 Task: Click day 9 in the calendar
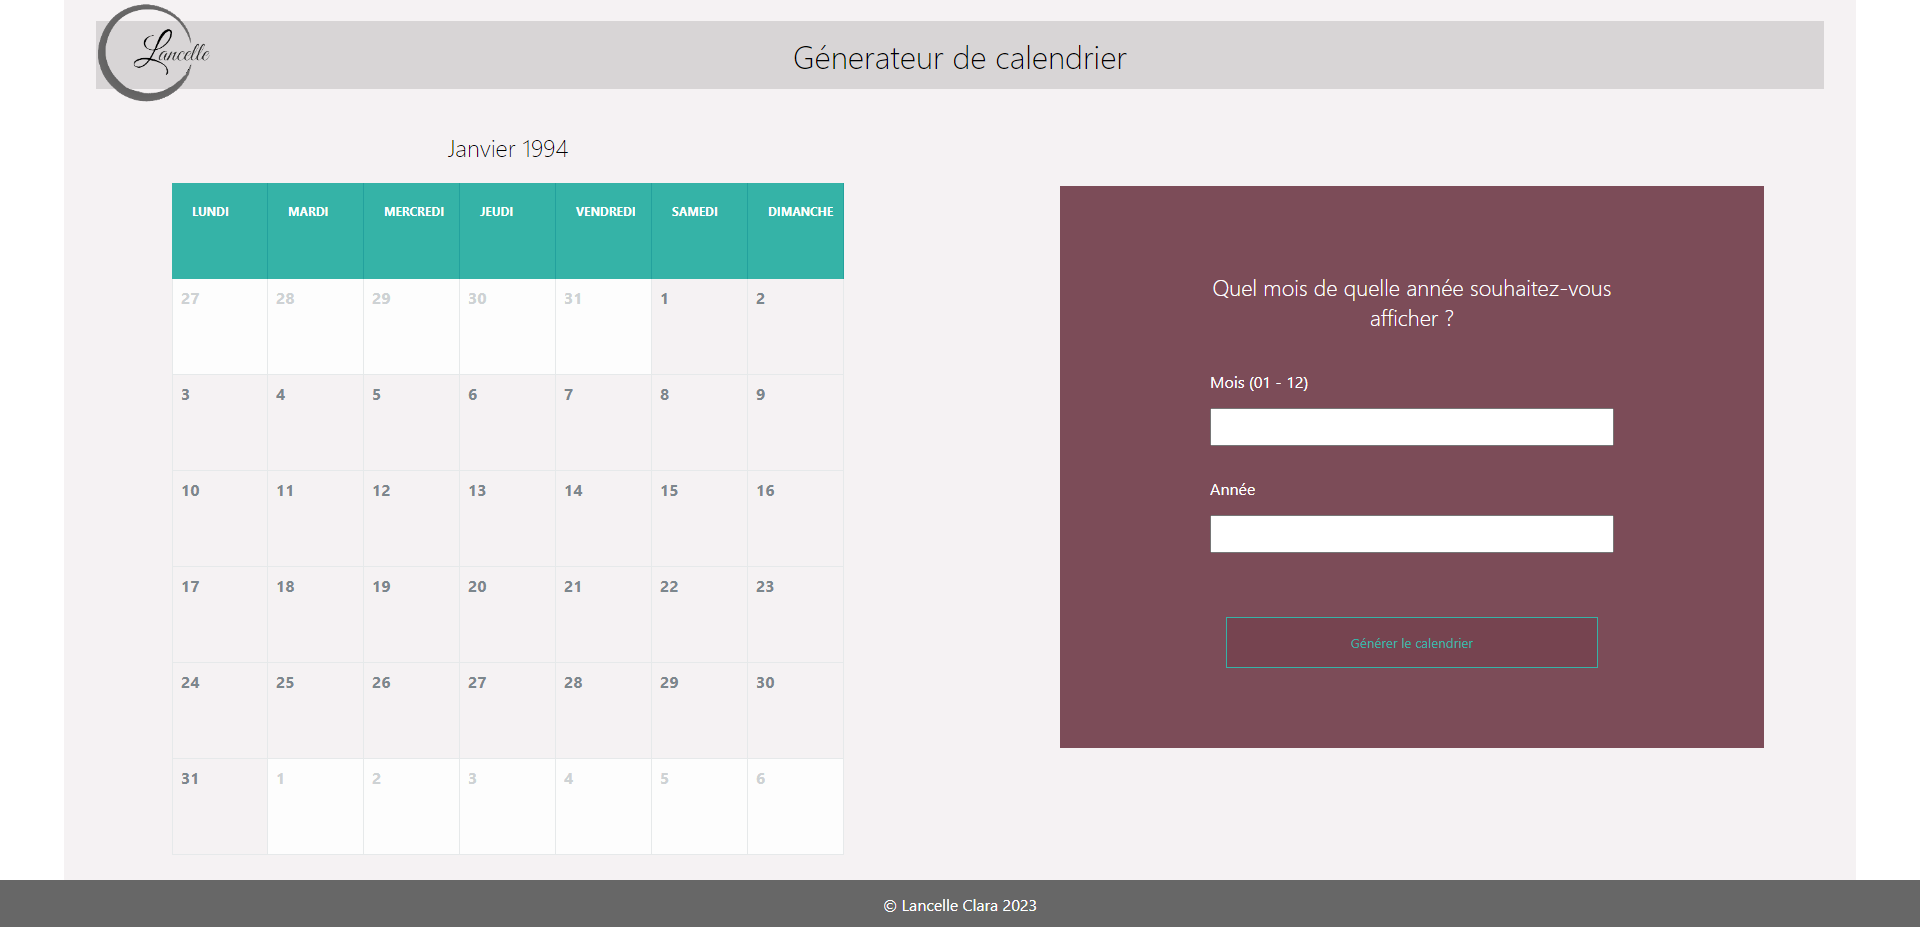pyautogui.click(x=795, y=423)
